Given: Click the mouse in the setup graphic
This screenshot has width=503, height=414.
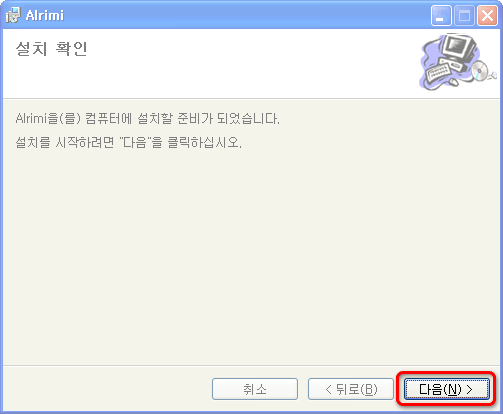Looking at the screenshot, I should pos(453,81).
